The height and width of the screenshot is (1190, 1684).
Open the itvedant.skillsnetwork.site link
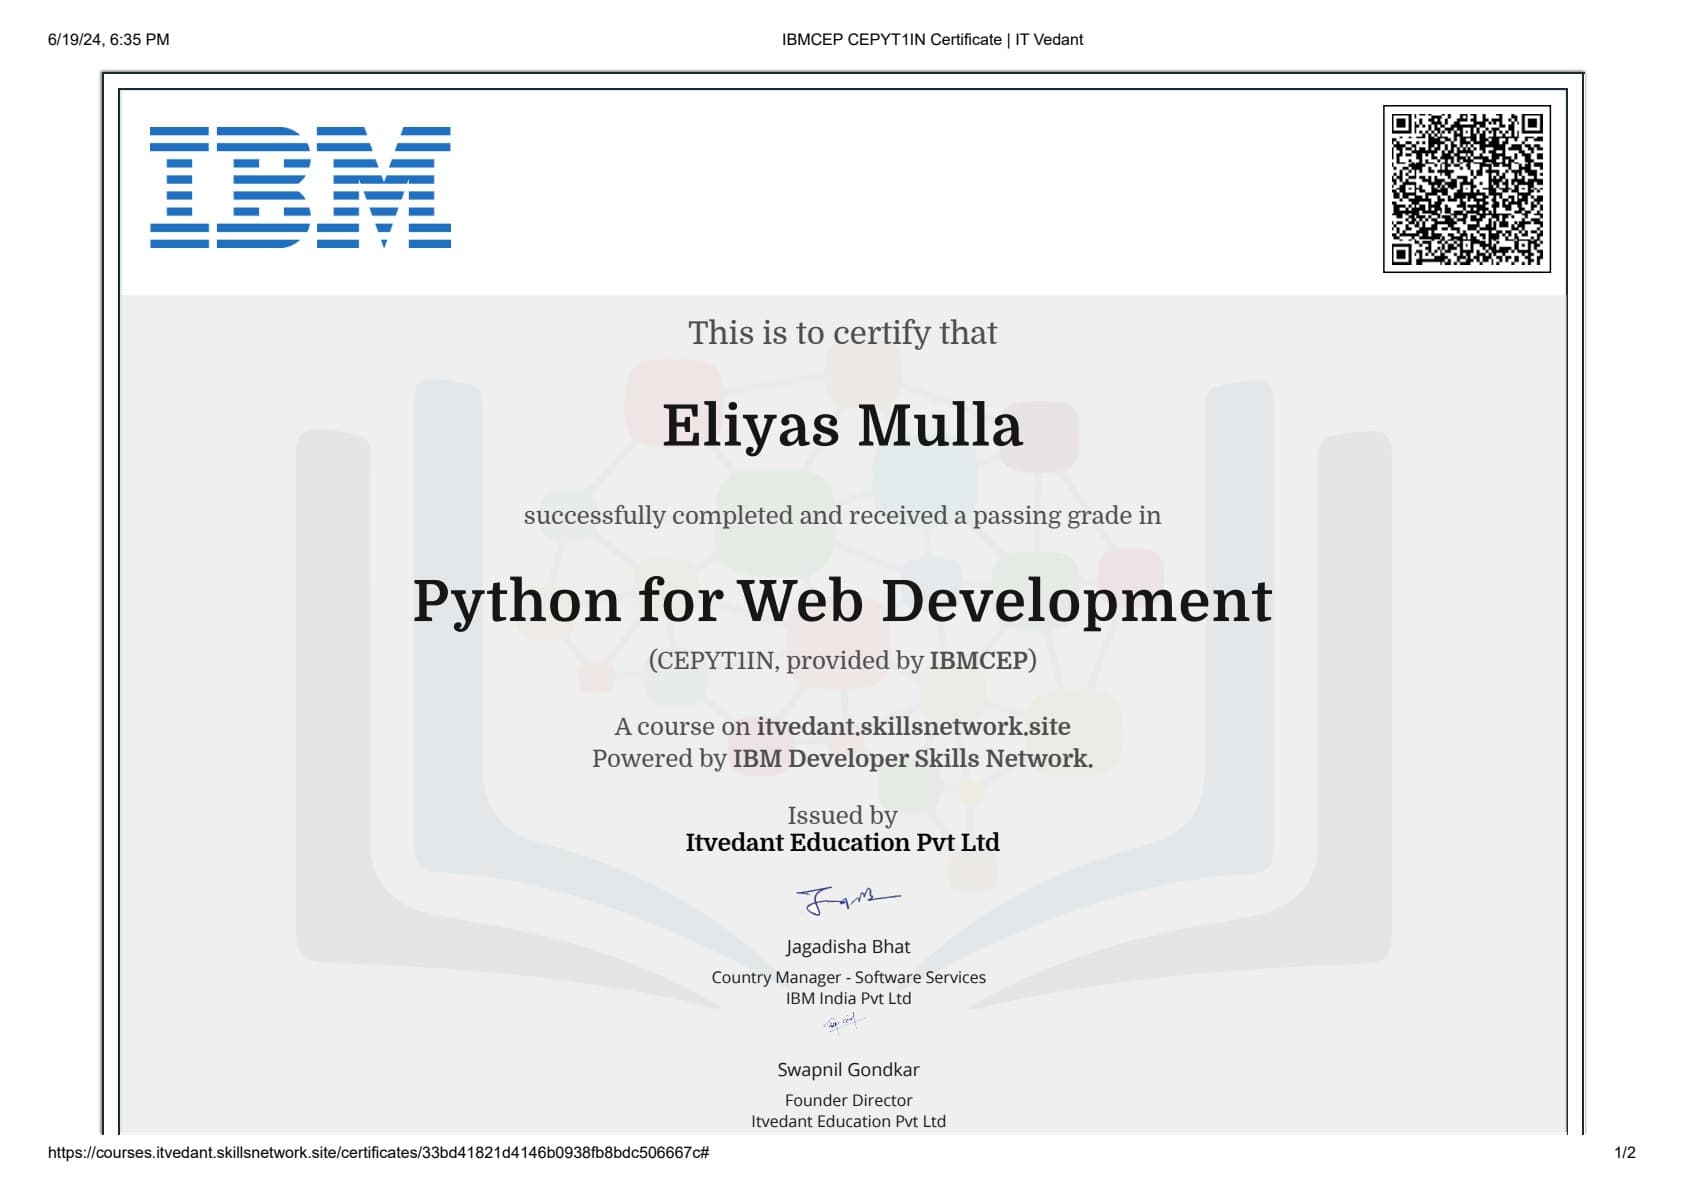pyautogui.click(x=913, y=726)
